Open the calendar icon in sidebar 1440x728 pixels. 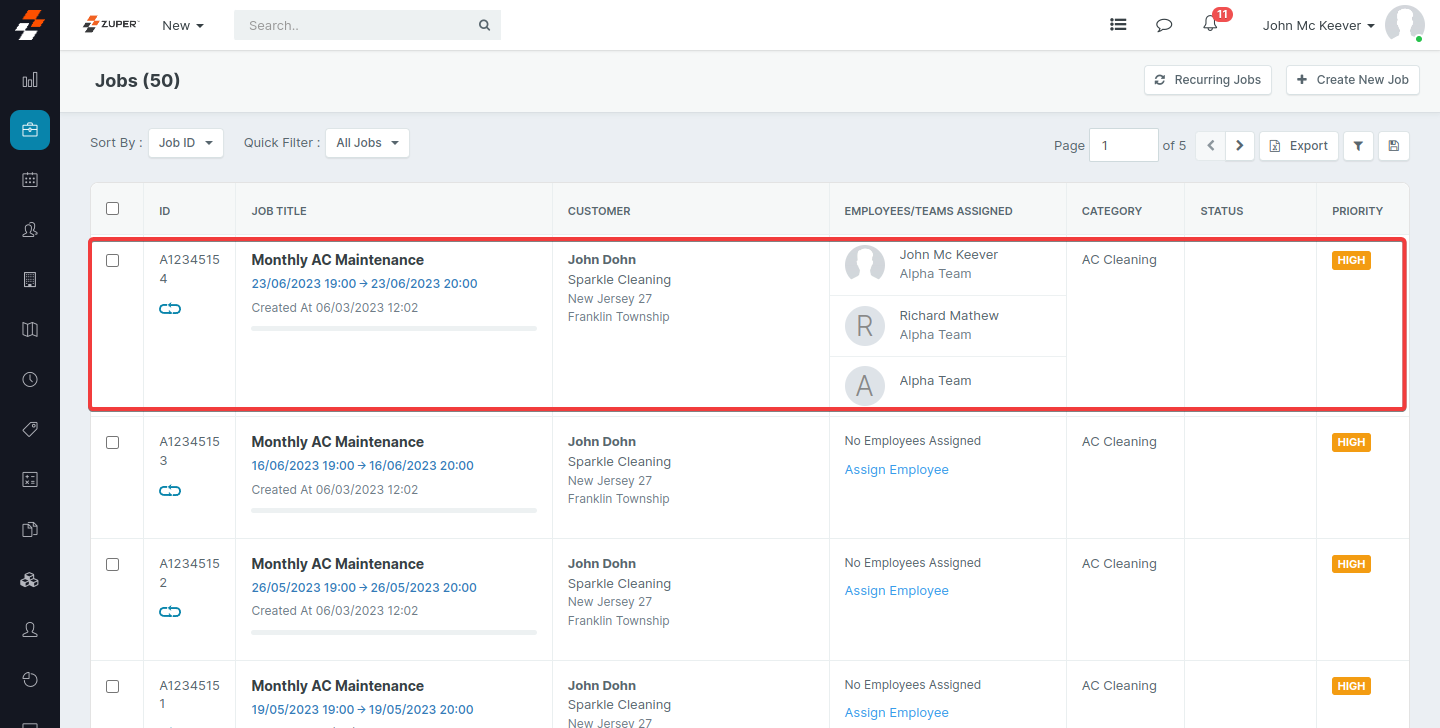click(x=30, y=180)
